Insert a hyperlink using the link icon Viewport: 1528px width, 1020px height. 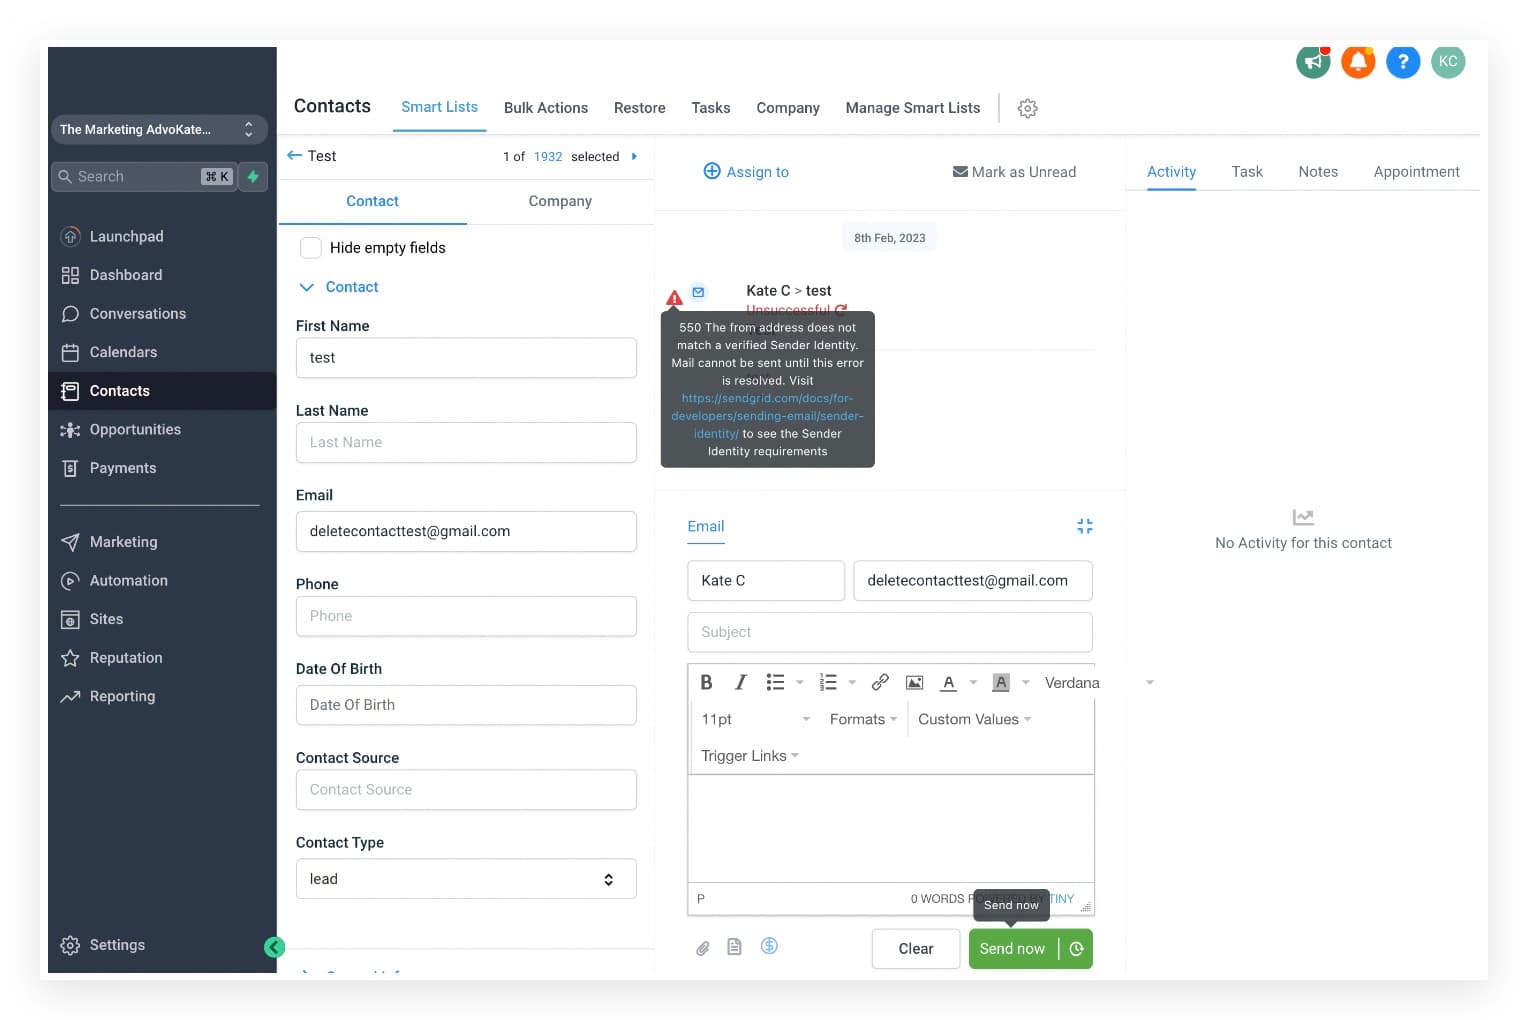click(x=880, y=682)
